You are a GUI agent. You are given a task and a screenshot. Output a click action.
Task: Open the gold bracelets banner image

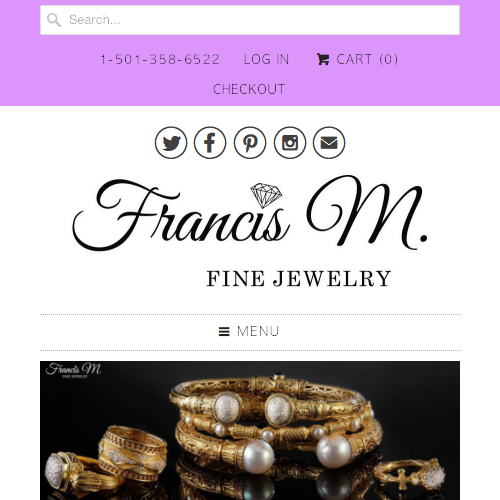[250, 430]
